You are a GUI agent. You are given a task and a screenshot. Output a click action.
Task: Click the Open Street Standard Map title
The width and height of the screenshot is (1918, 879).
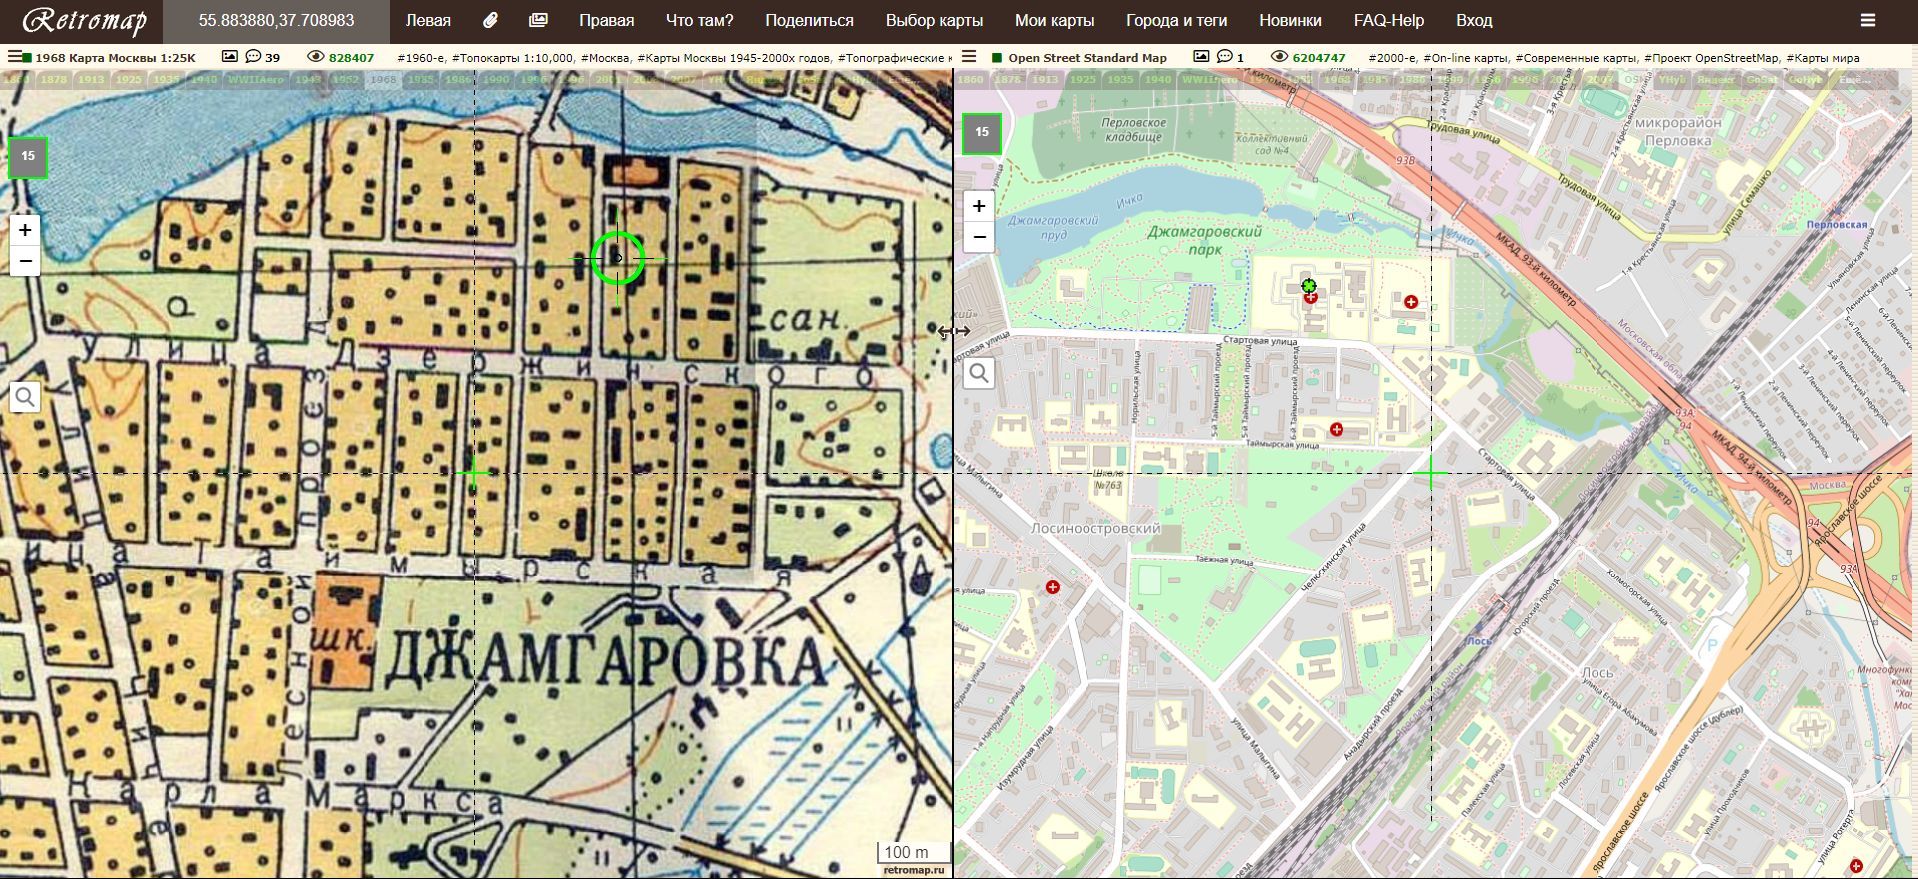coord(1087,58)
